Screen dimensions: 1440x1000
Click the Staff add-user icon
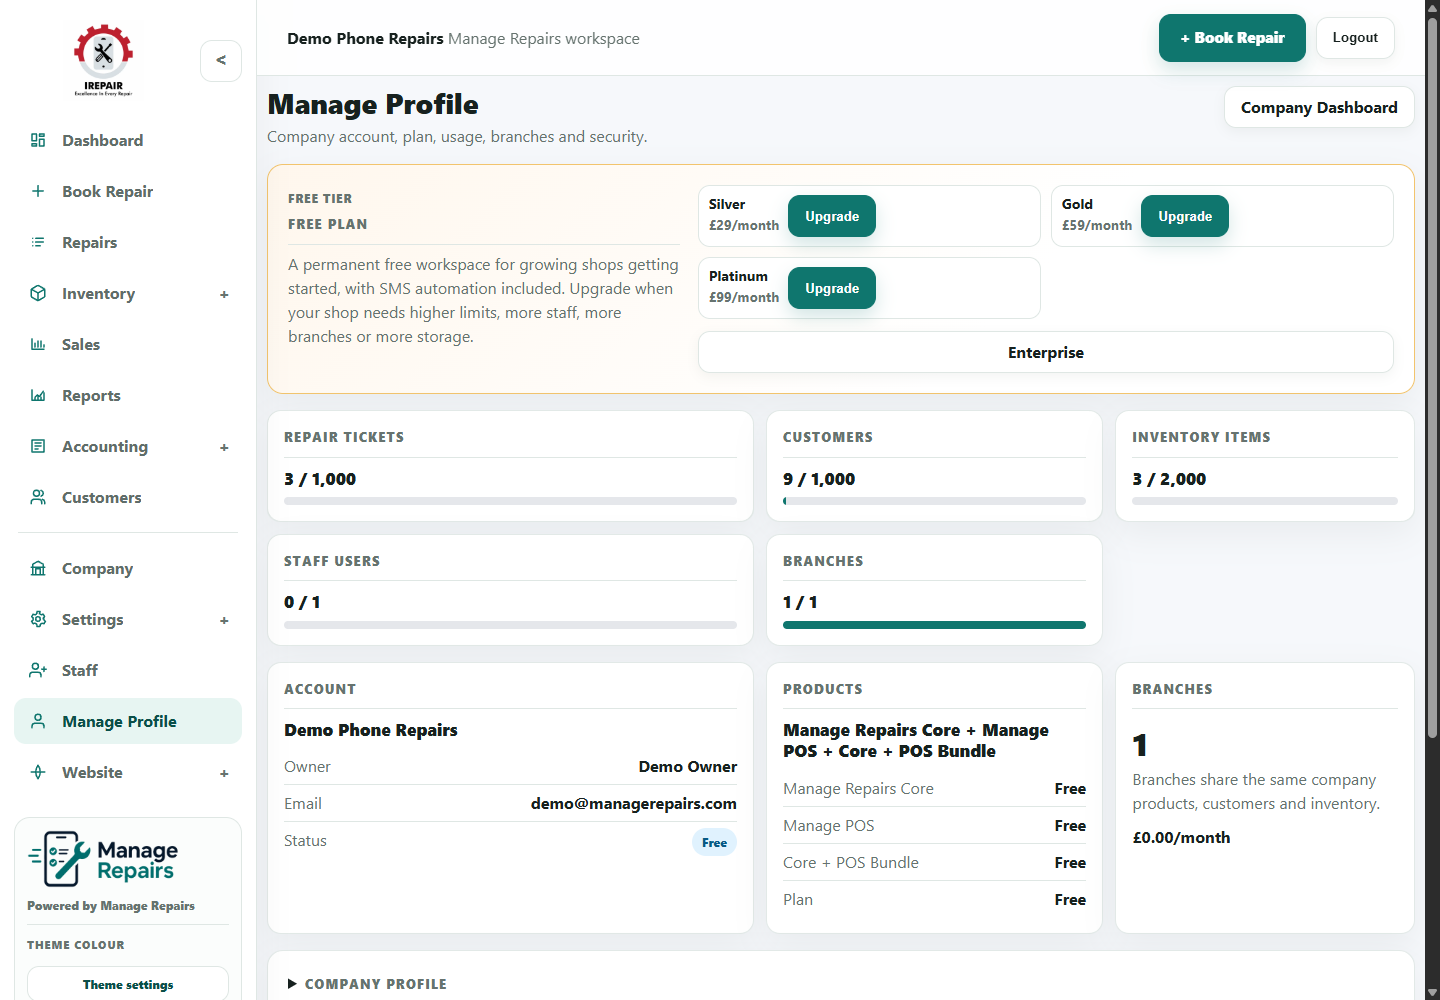click(x=38, y=670)
